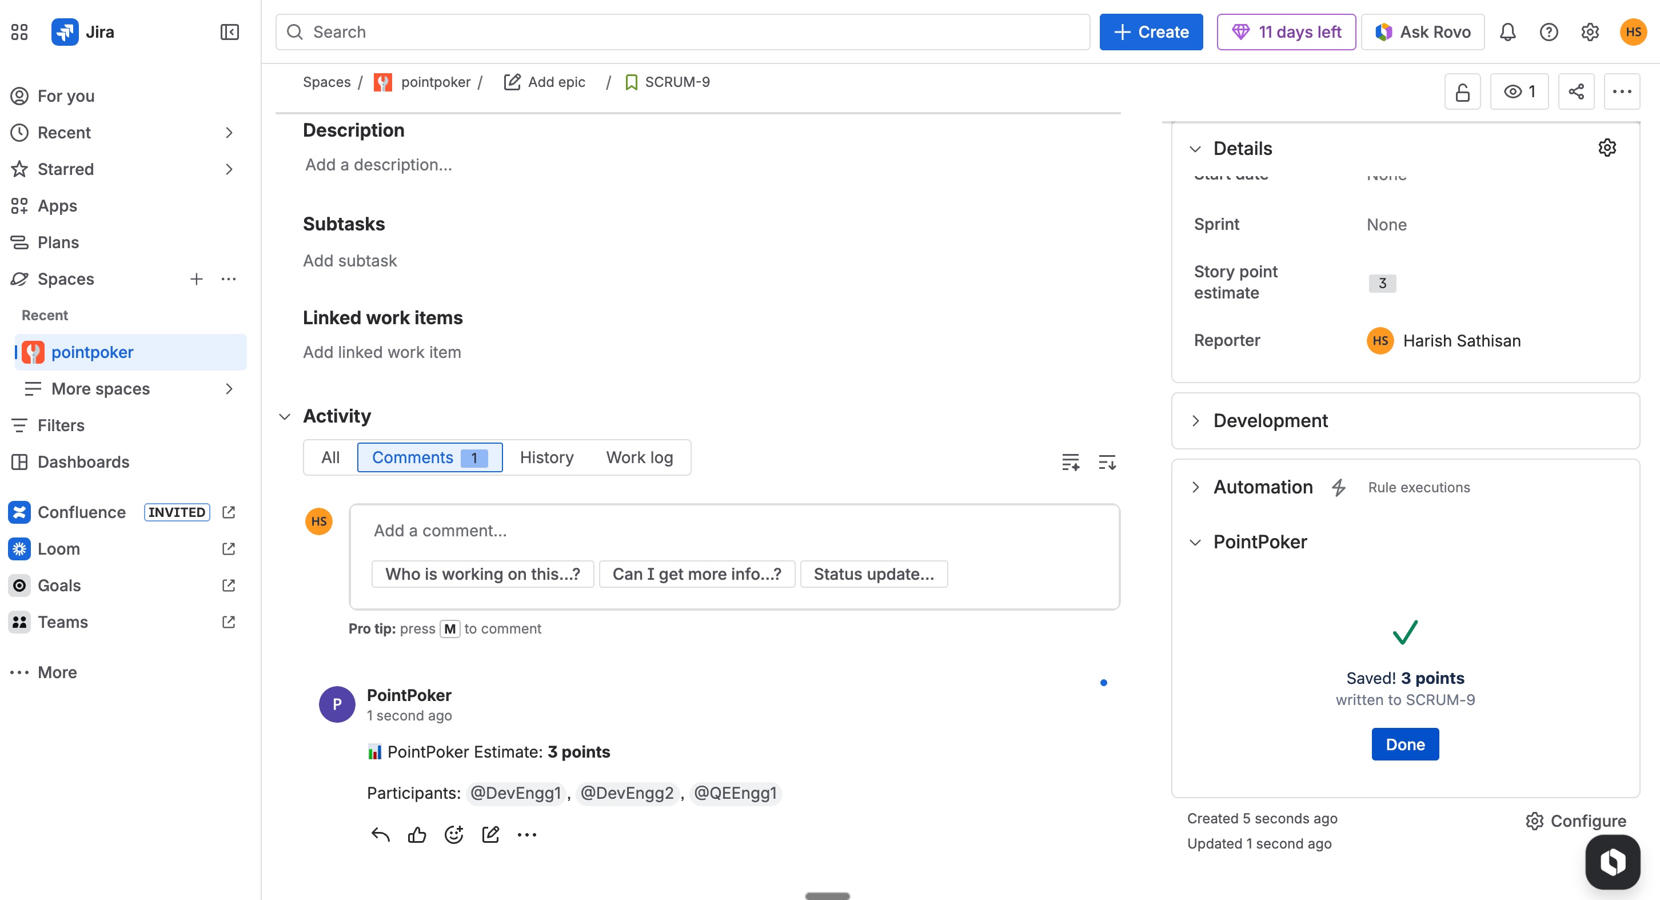Click the lock icon for issue restrictions
The width and height of the screenshot is (1660, 900).
click(1462, 91)
